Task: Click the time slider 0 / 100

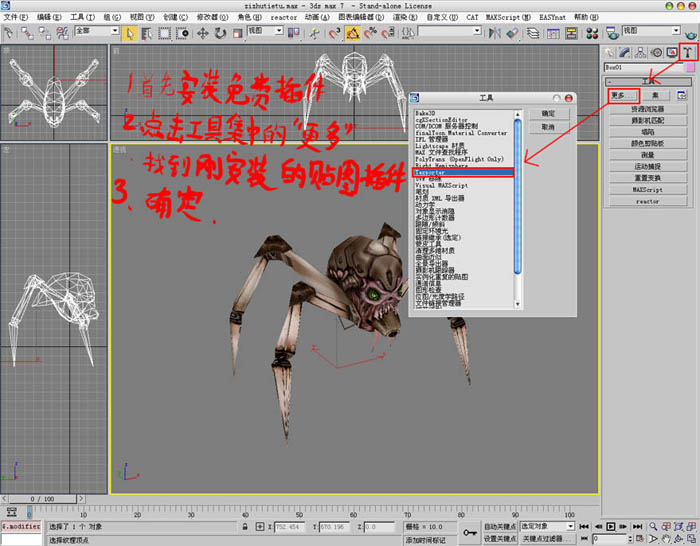Action: click(42, 499)
